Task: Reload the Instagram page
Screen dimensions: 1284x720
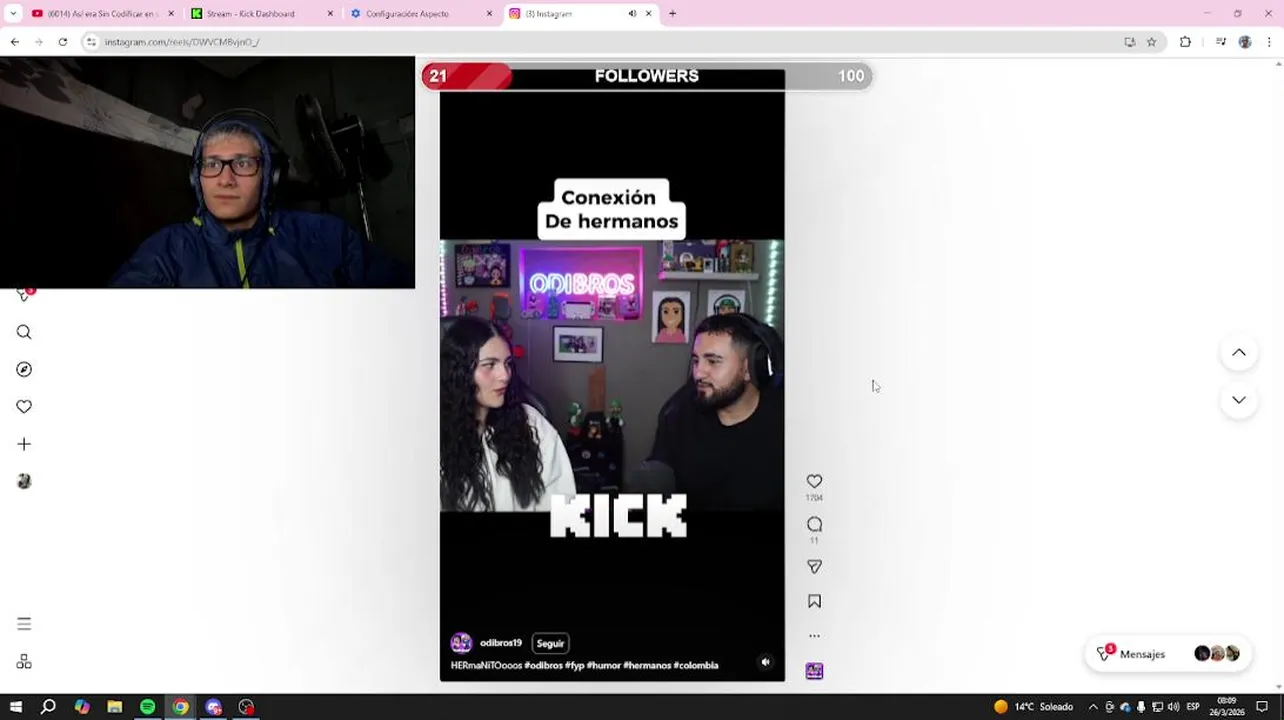Action: pyautogui.click(x=62, y=42)
